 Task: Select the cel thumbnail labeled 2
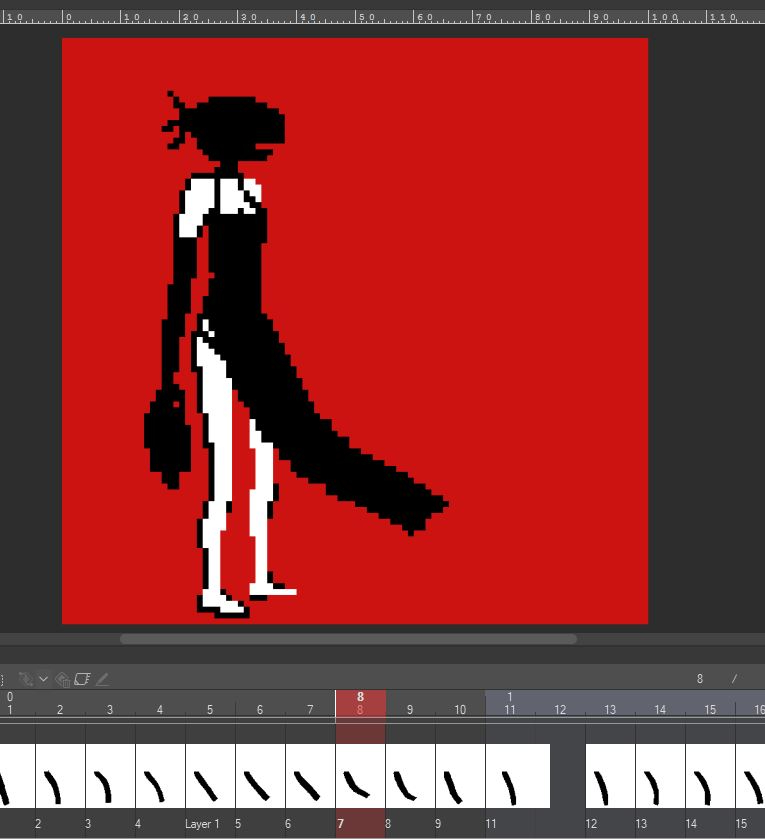[60, 776]
